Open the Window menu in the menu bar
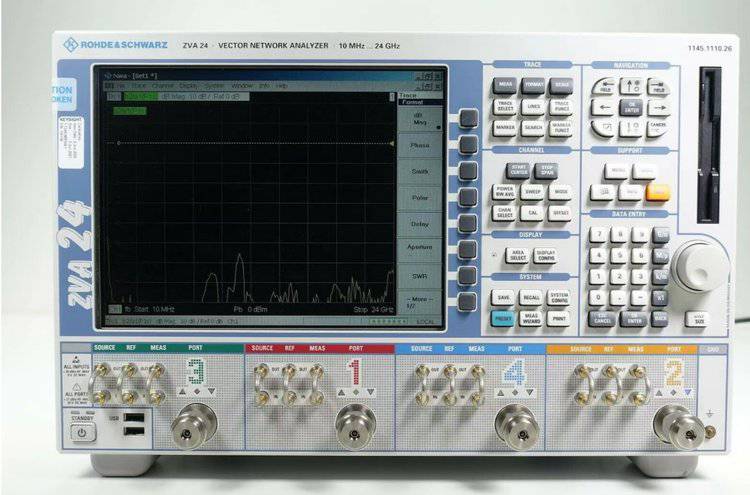750x495 pixels. [x=242, y=86]
